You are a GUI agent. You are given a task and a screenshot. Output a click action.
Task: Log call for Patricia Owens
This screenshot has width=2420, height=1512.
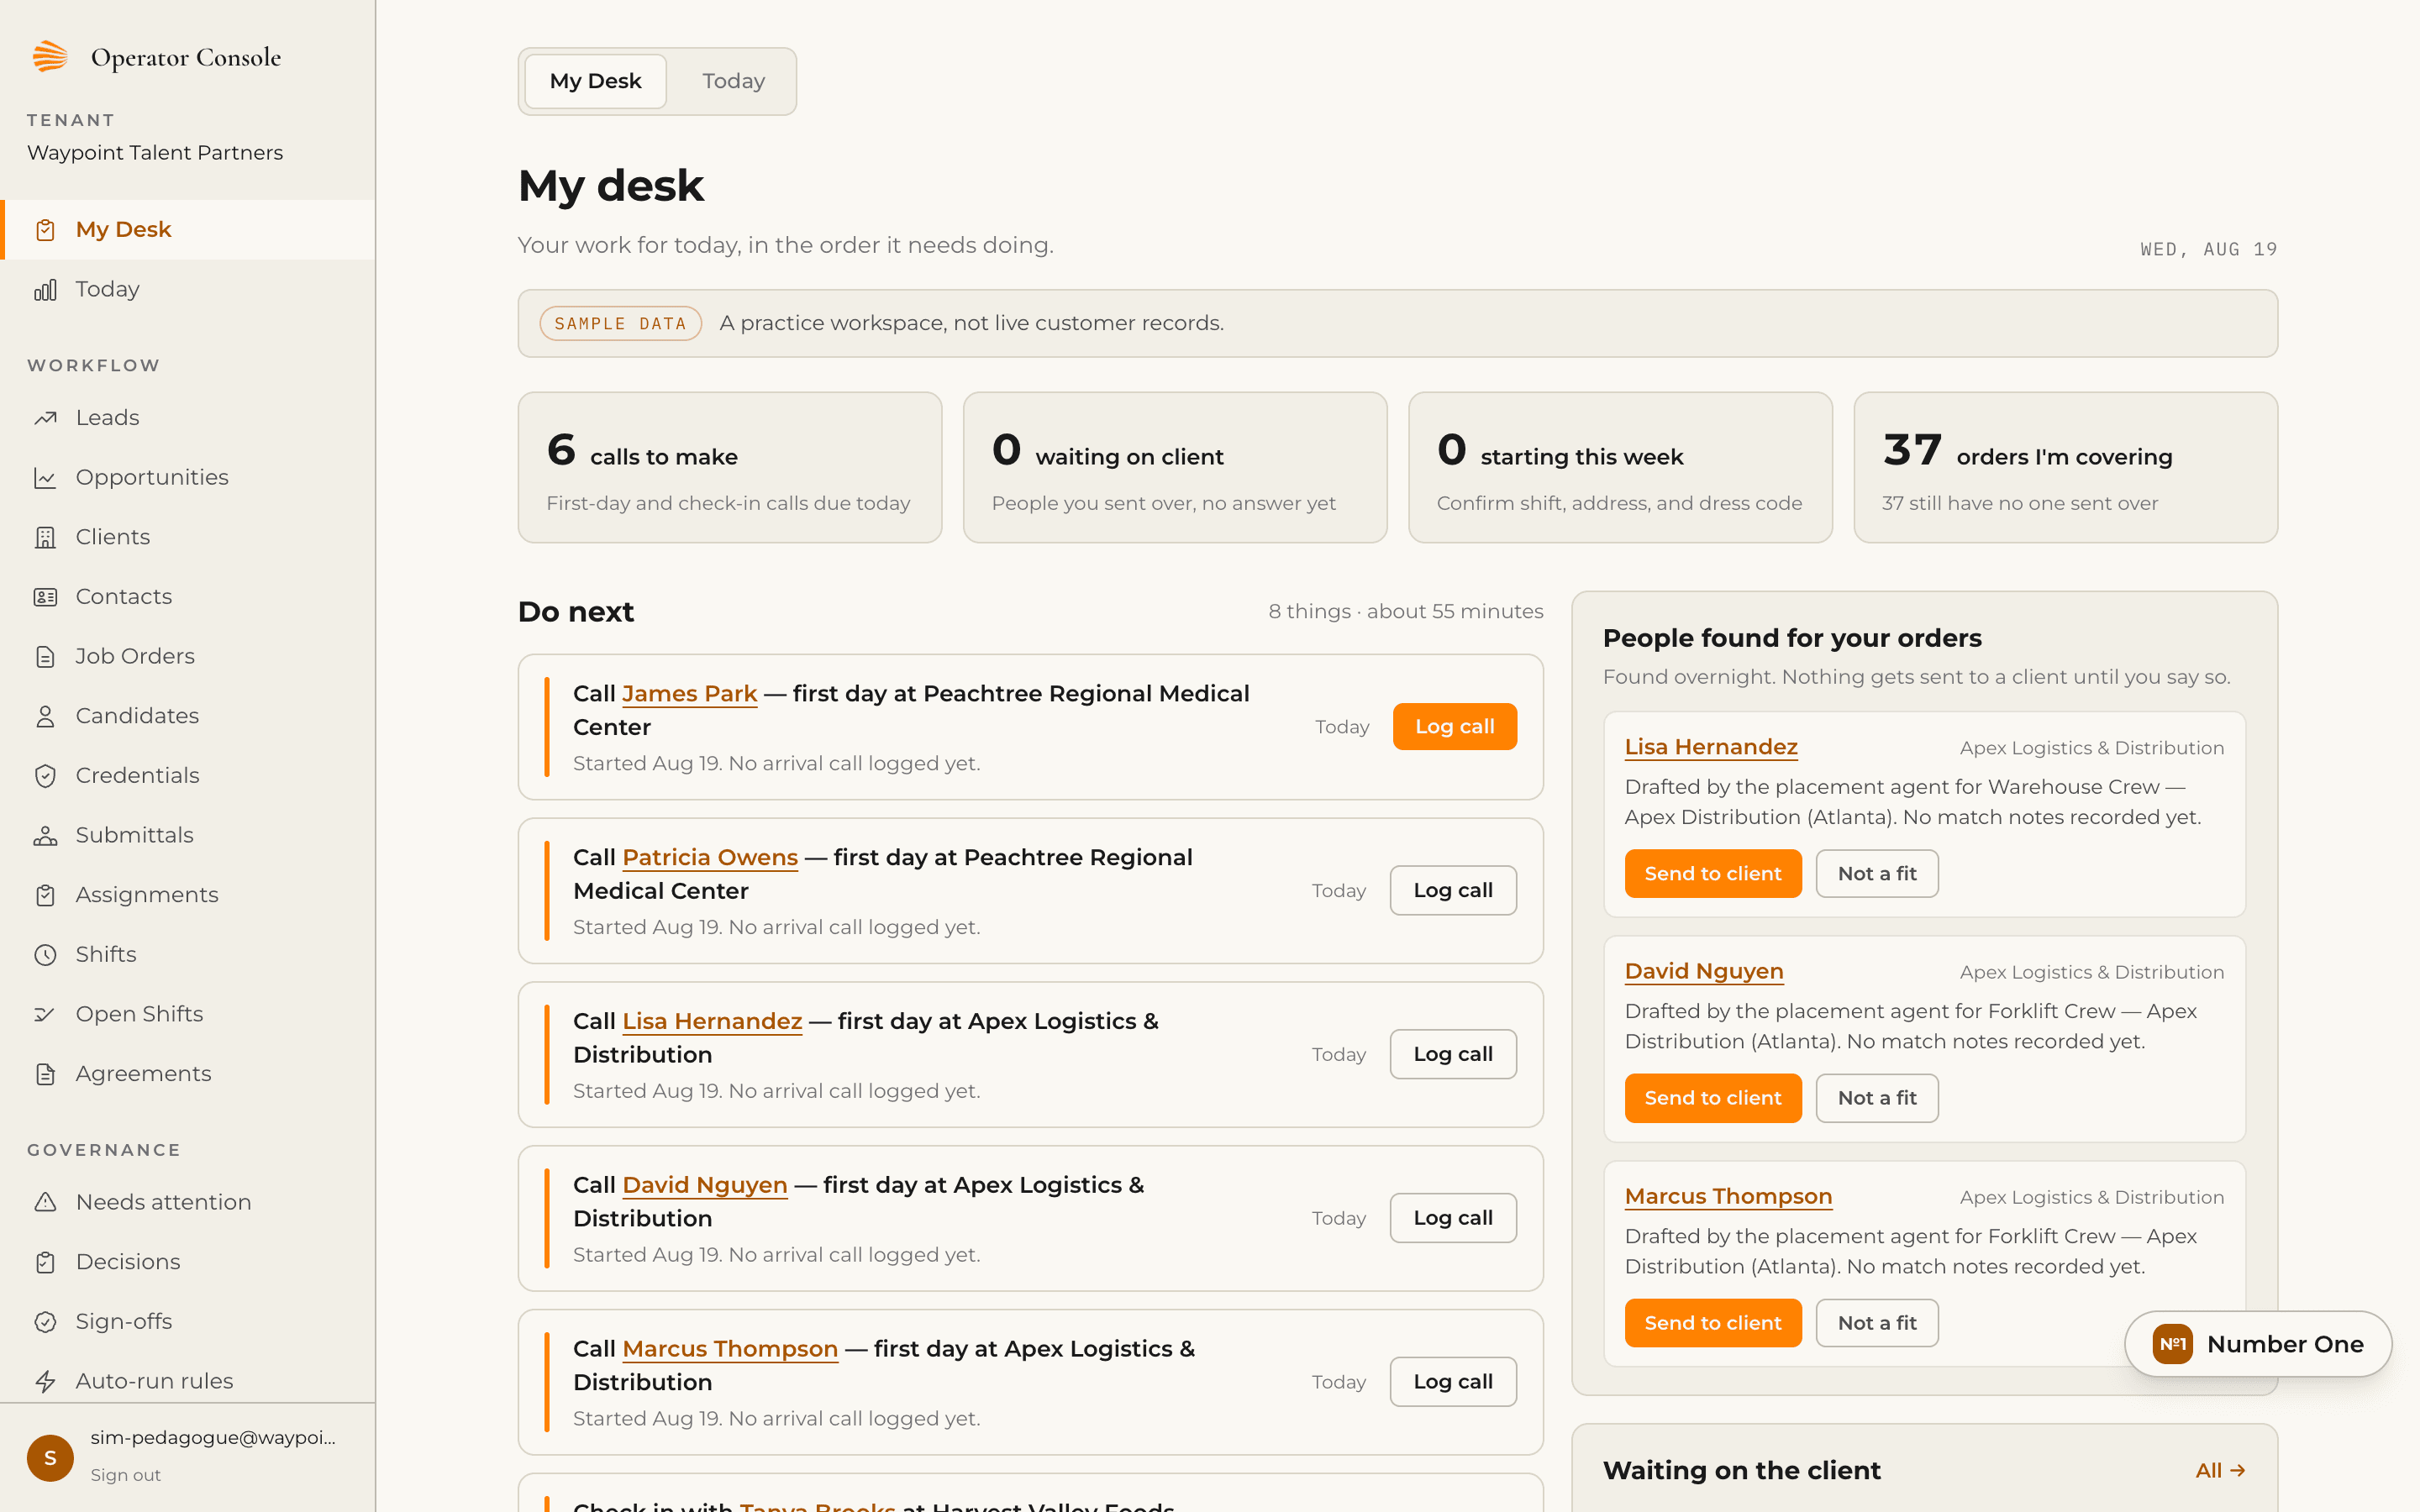click(1453, 890)
